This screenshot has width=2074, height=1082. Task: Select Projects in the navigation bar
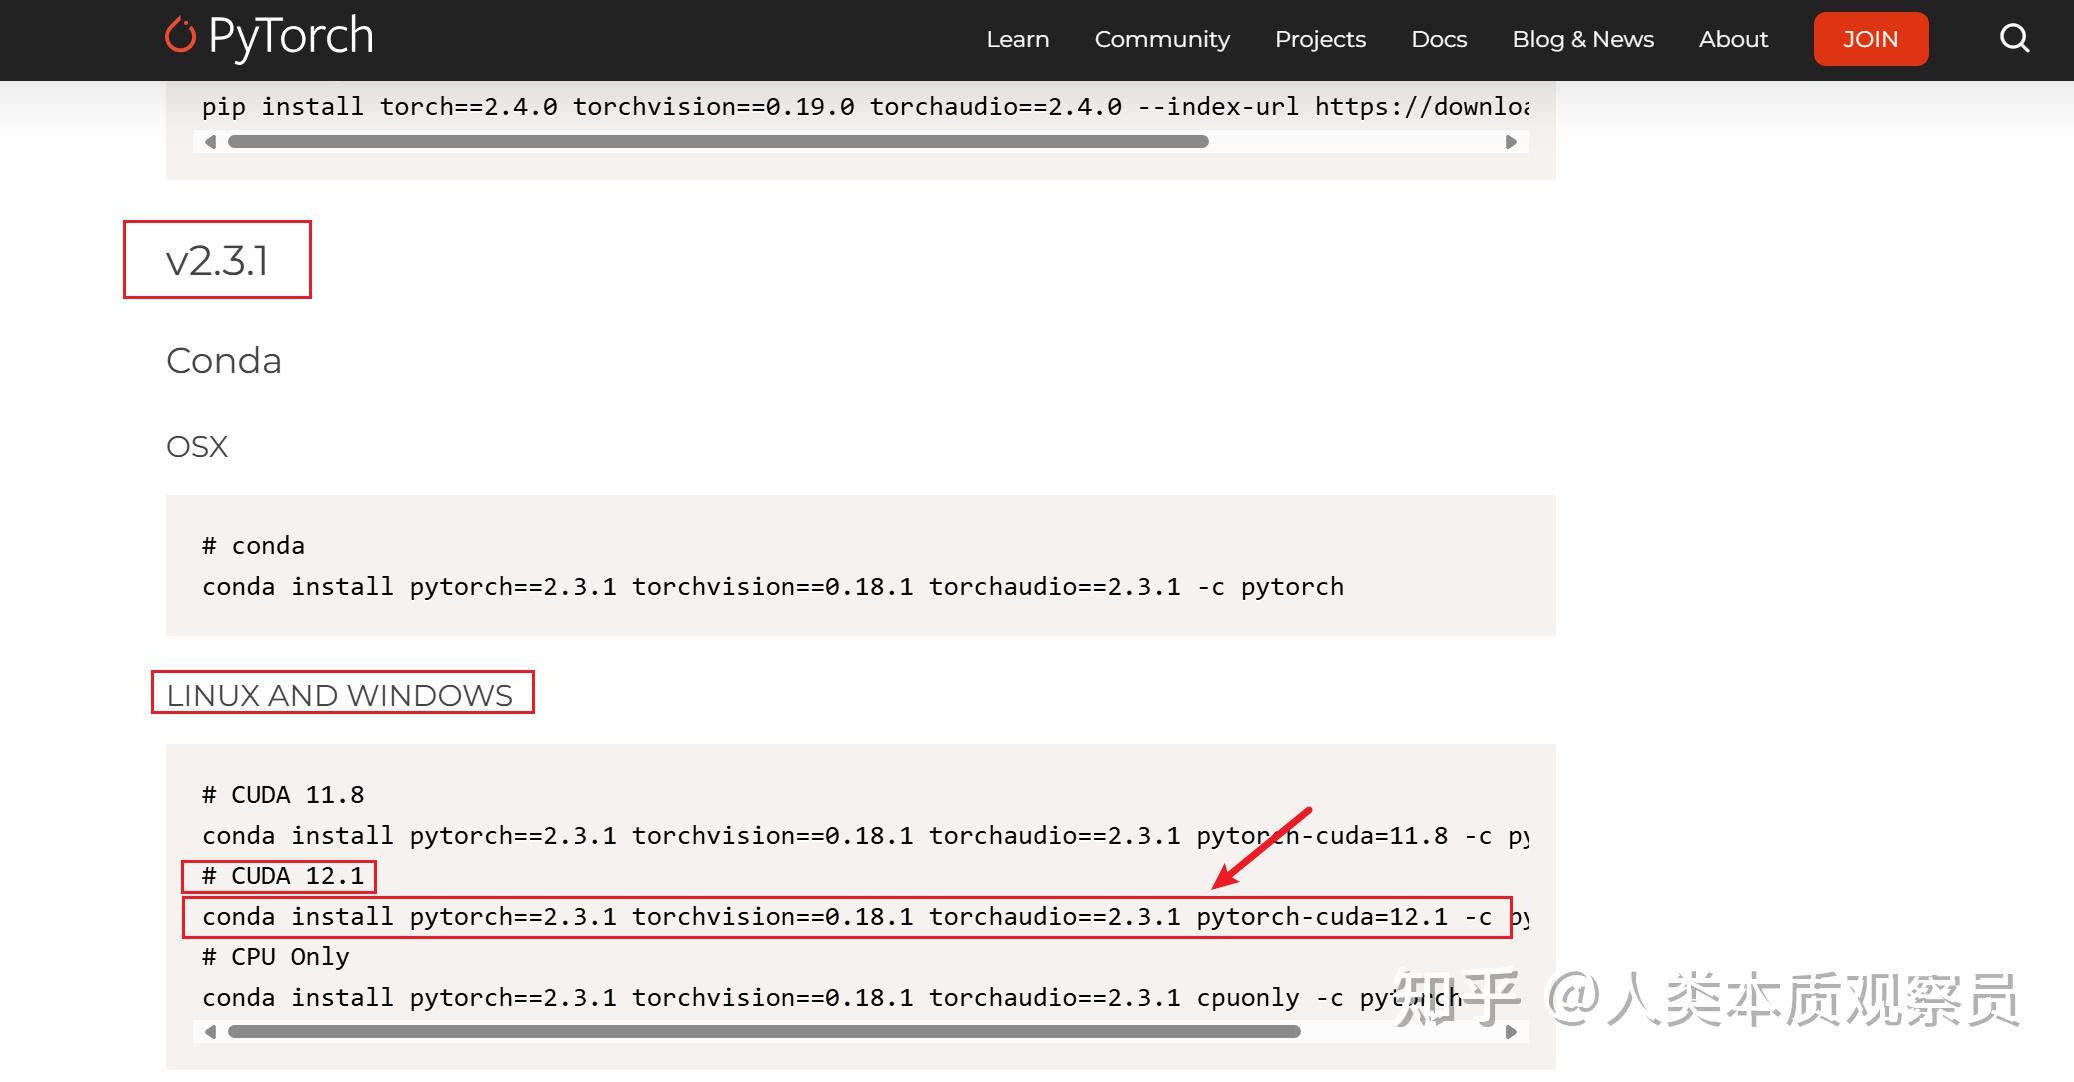click(1320, 39)
